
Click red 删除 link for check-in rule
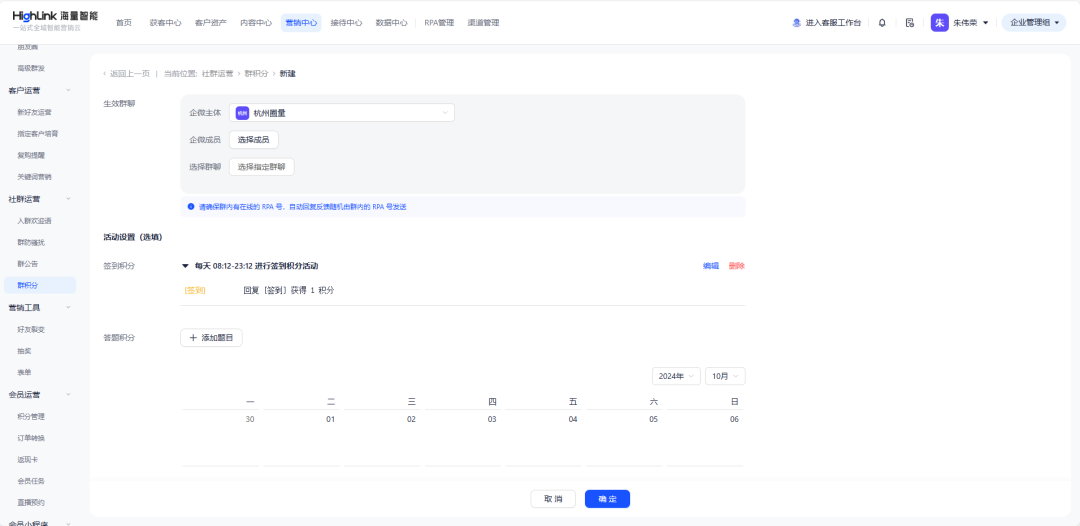[x=736, y=266]
